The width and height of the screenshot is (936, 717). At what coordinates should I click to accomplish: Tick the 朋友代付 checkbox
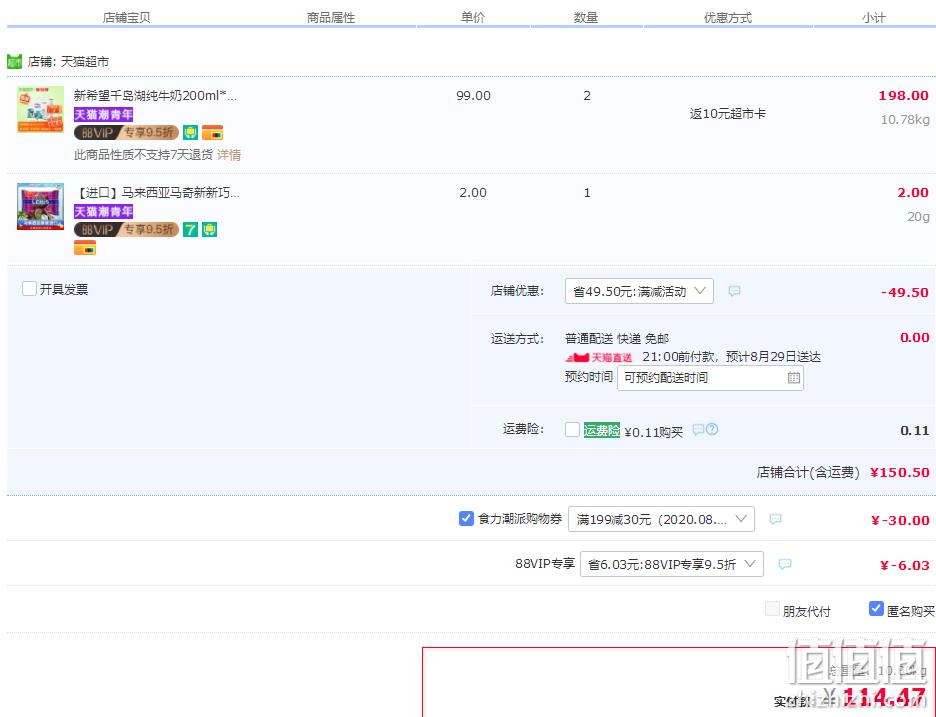click(x=772, y=609)
